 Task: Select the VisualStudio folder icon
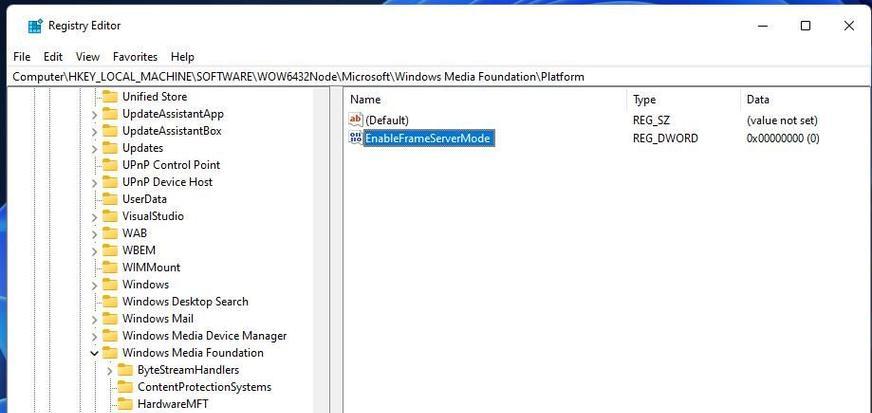click(110, 216)
